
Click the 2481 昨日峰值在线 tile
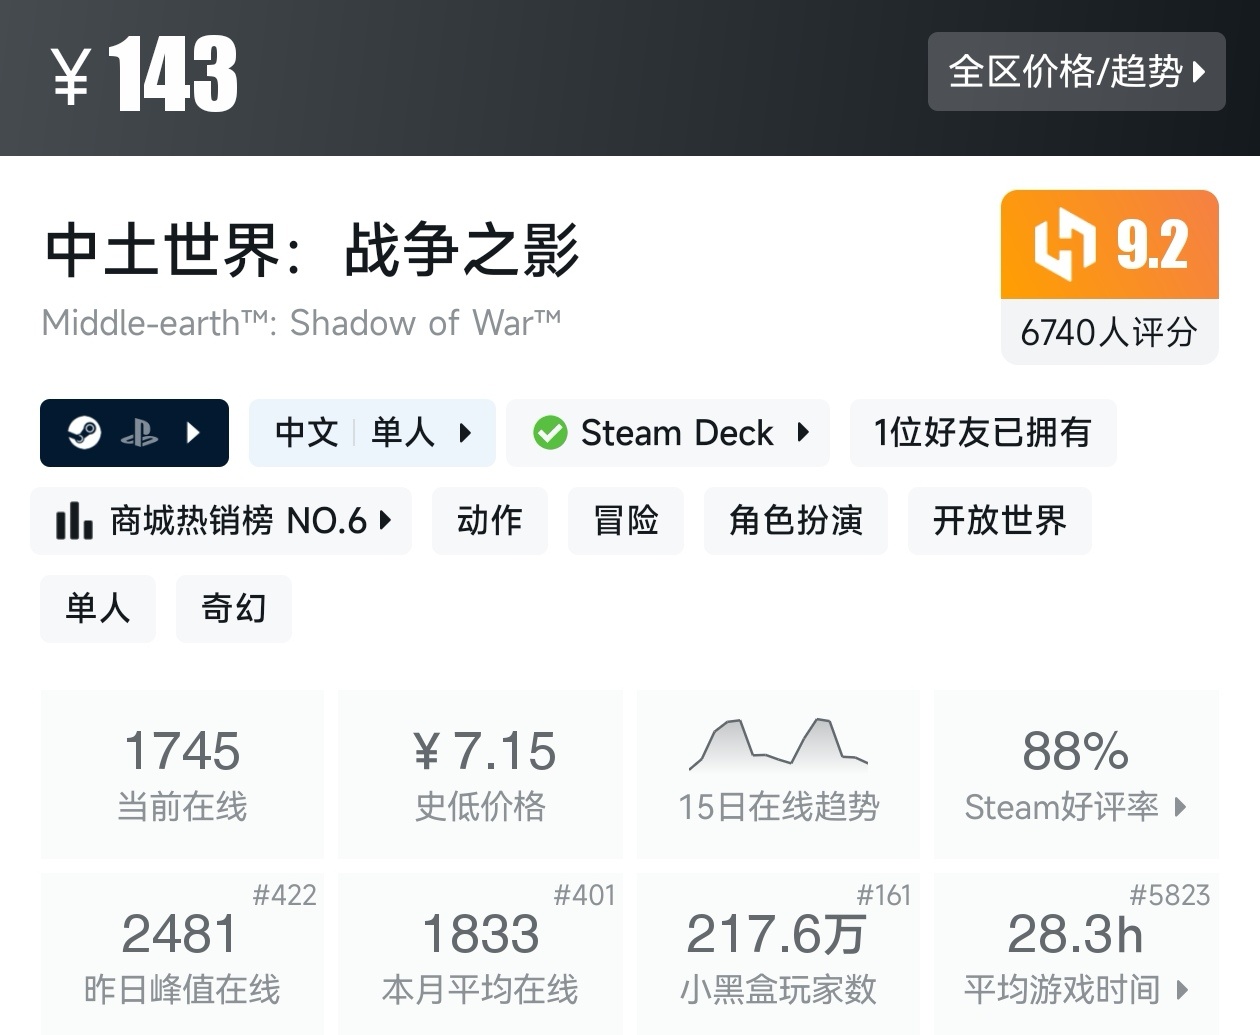coord(182,954)
